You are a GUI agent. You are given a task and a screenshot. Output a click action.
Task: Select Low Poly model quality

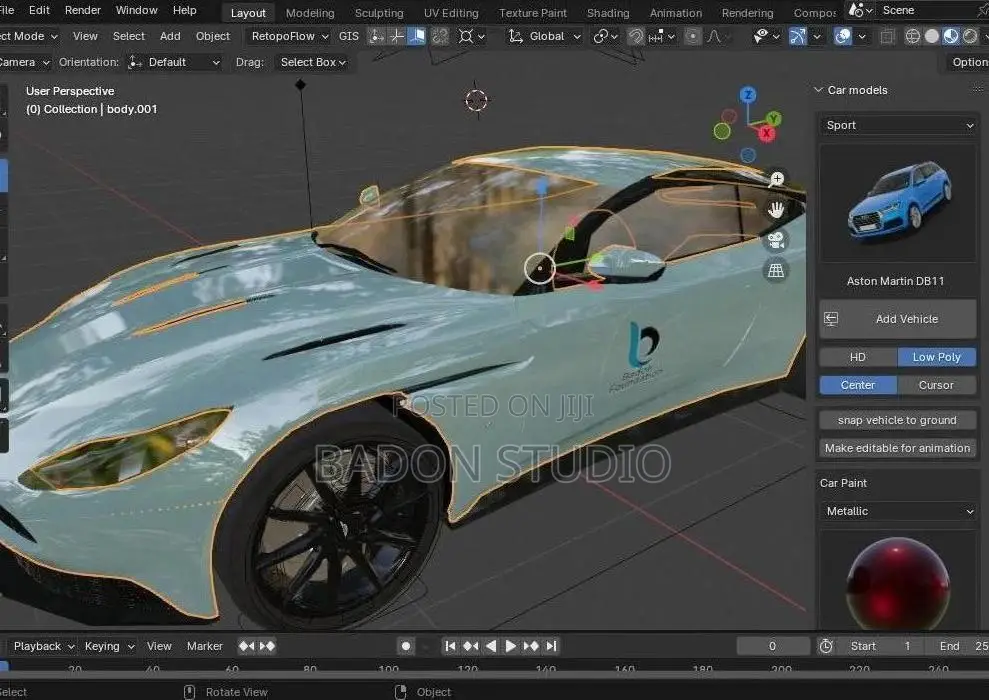click(937, 357)
